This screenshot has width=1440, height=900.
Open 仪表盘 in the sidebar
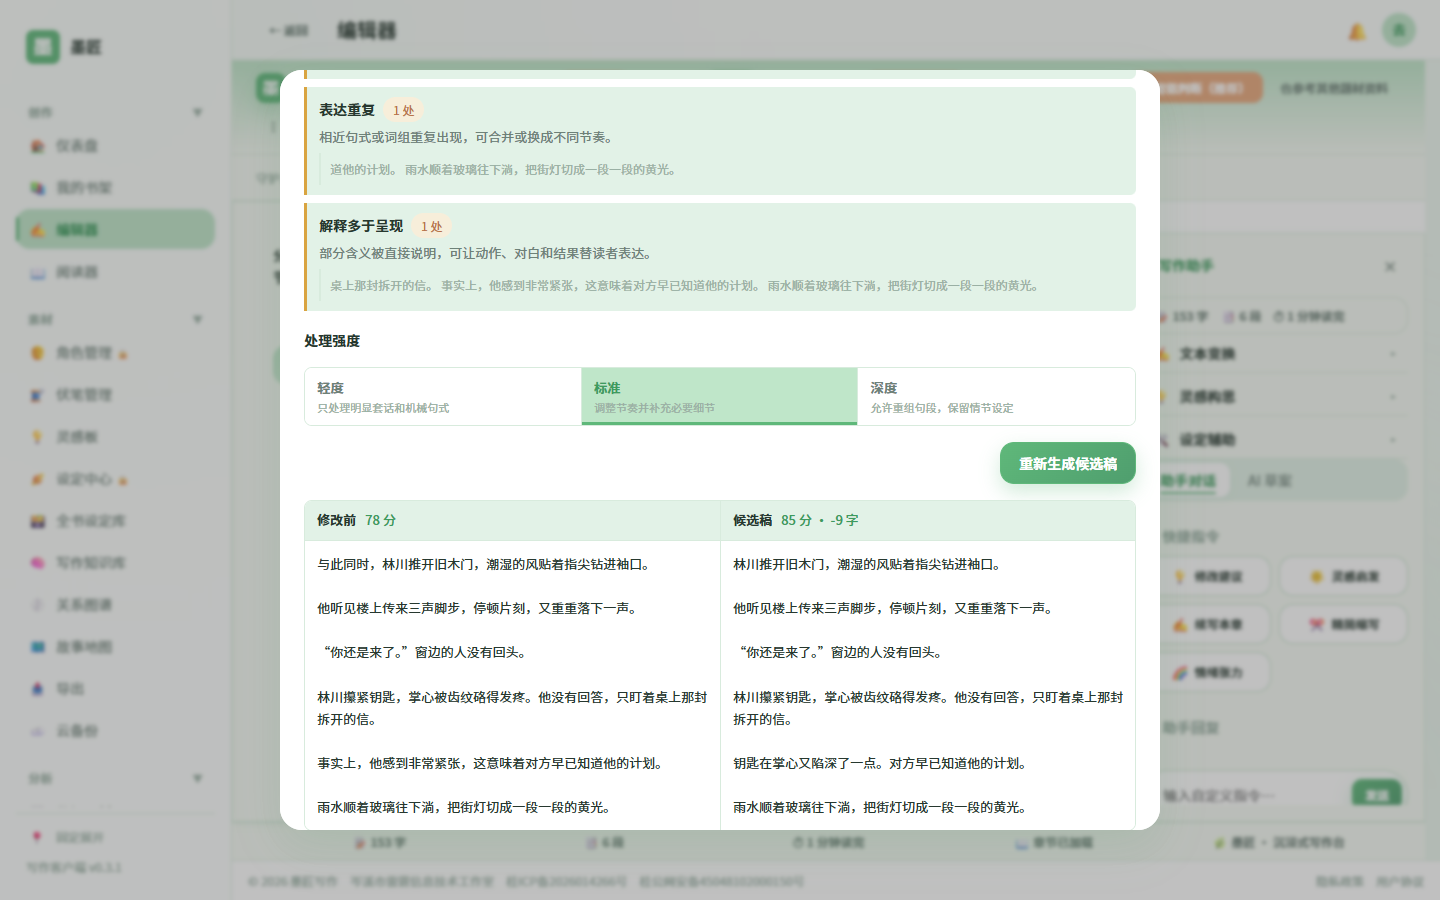[x=115, y=146]
